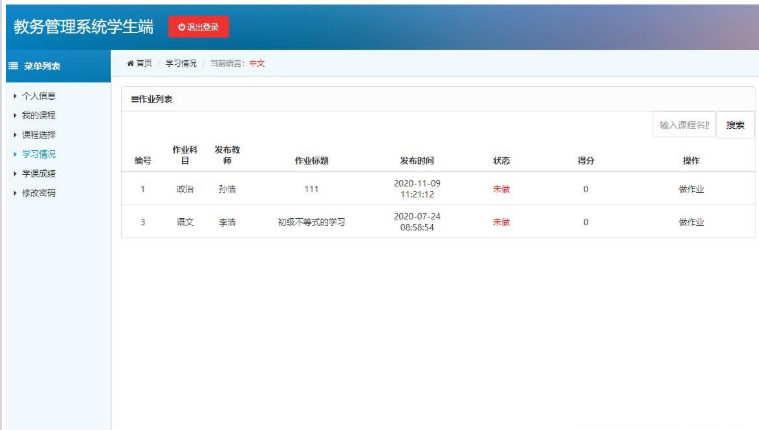Open 修改密码 sidebar item
The image size is (759, 430).
(x=39, y=193)
